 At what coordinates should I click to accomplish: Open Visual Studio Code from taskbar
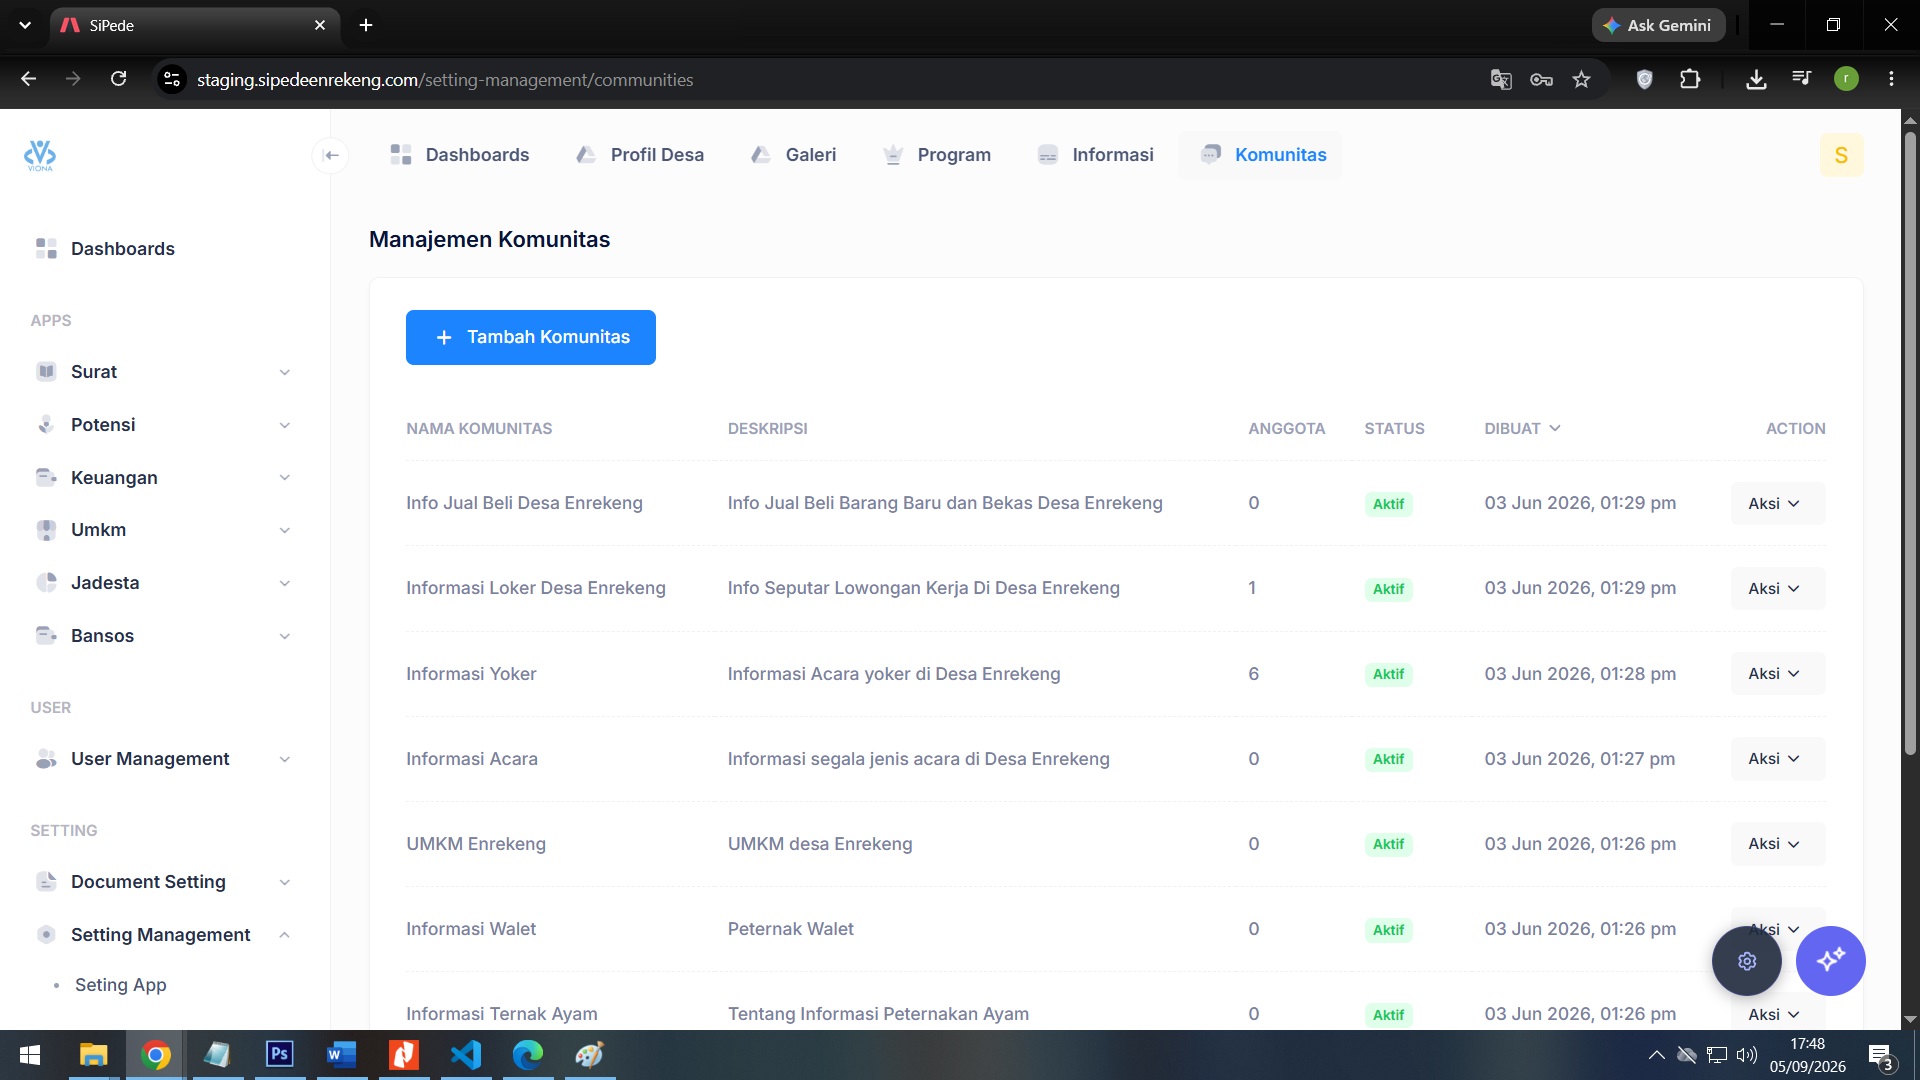tap(466, 1055)
